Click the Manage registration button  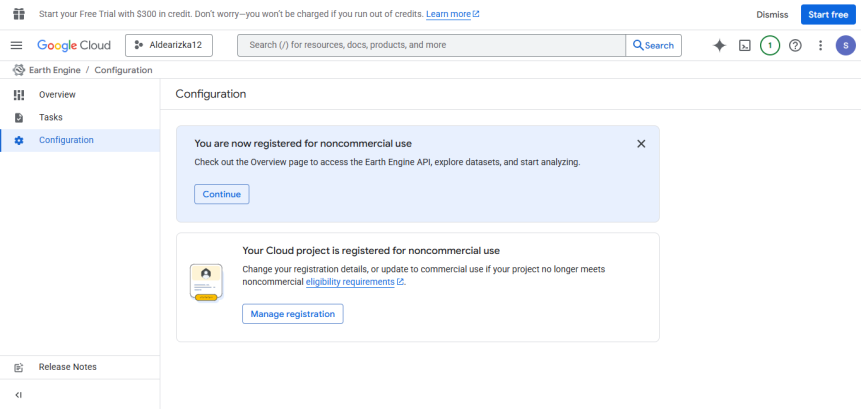pos(293,314)
